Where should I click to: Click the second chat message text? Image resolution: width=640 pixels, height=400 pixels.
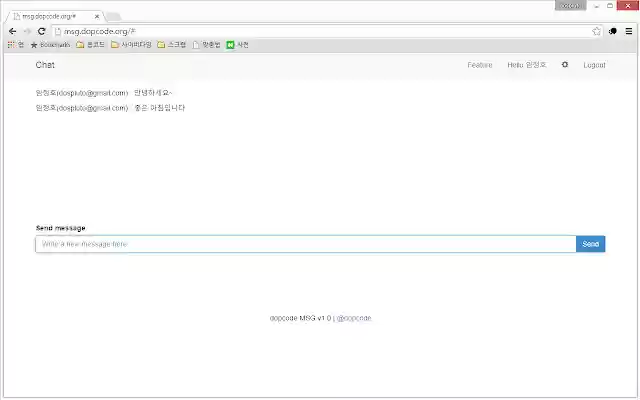click(x=160, y=108)
